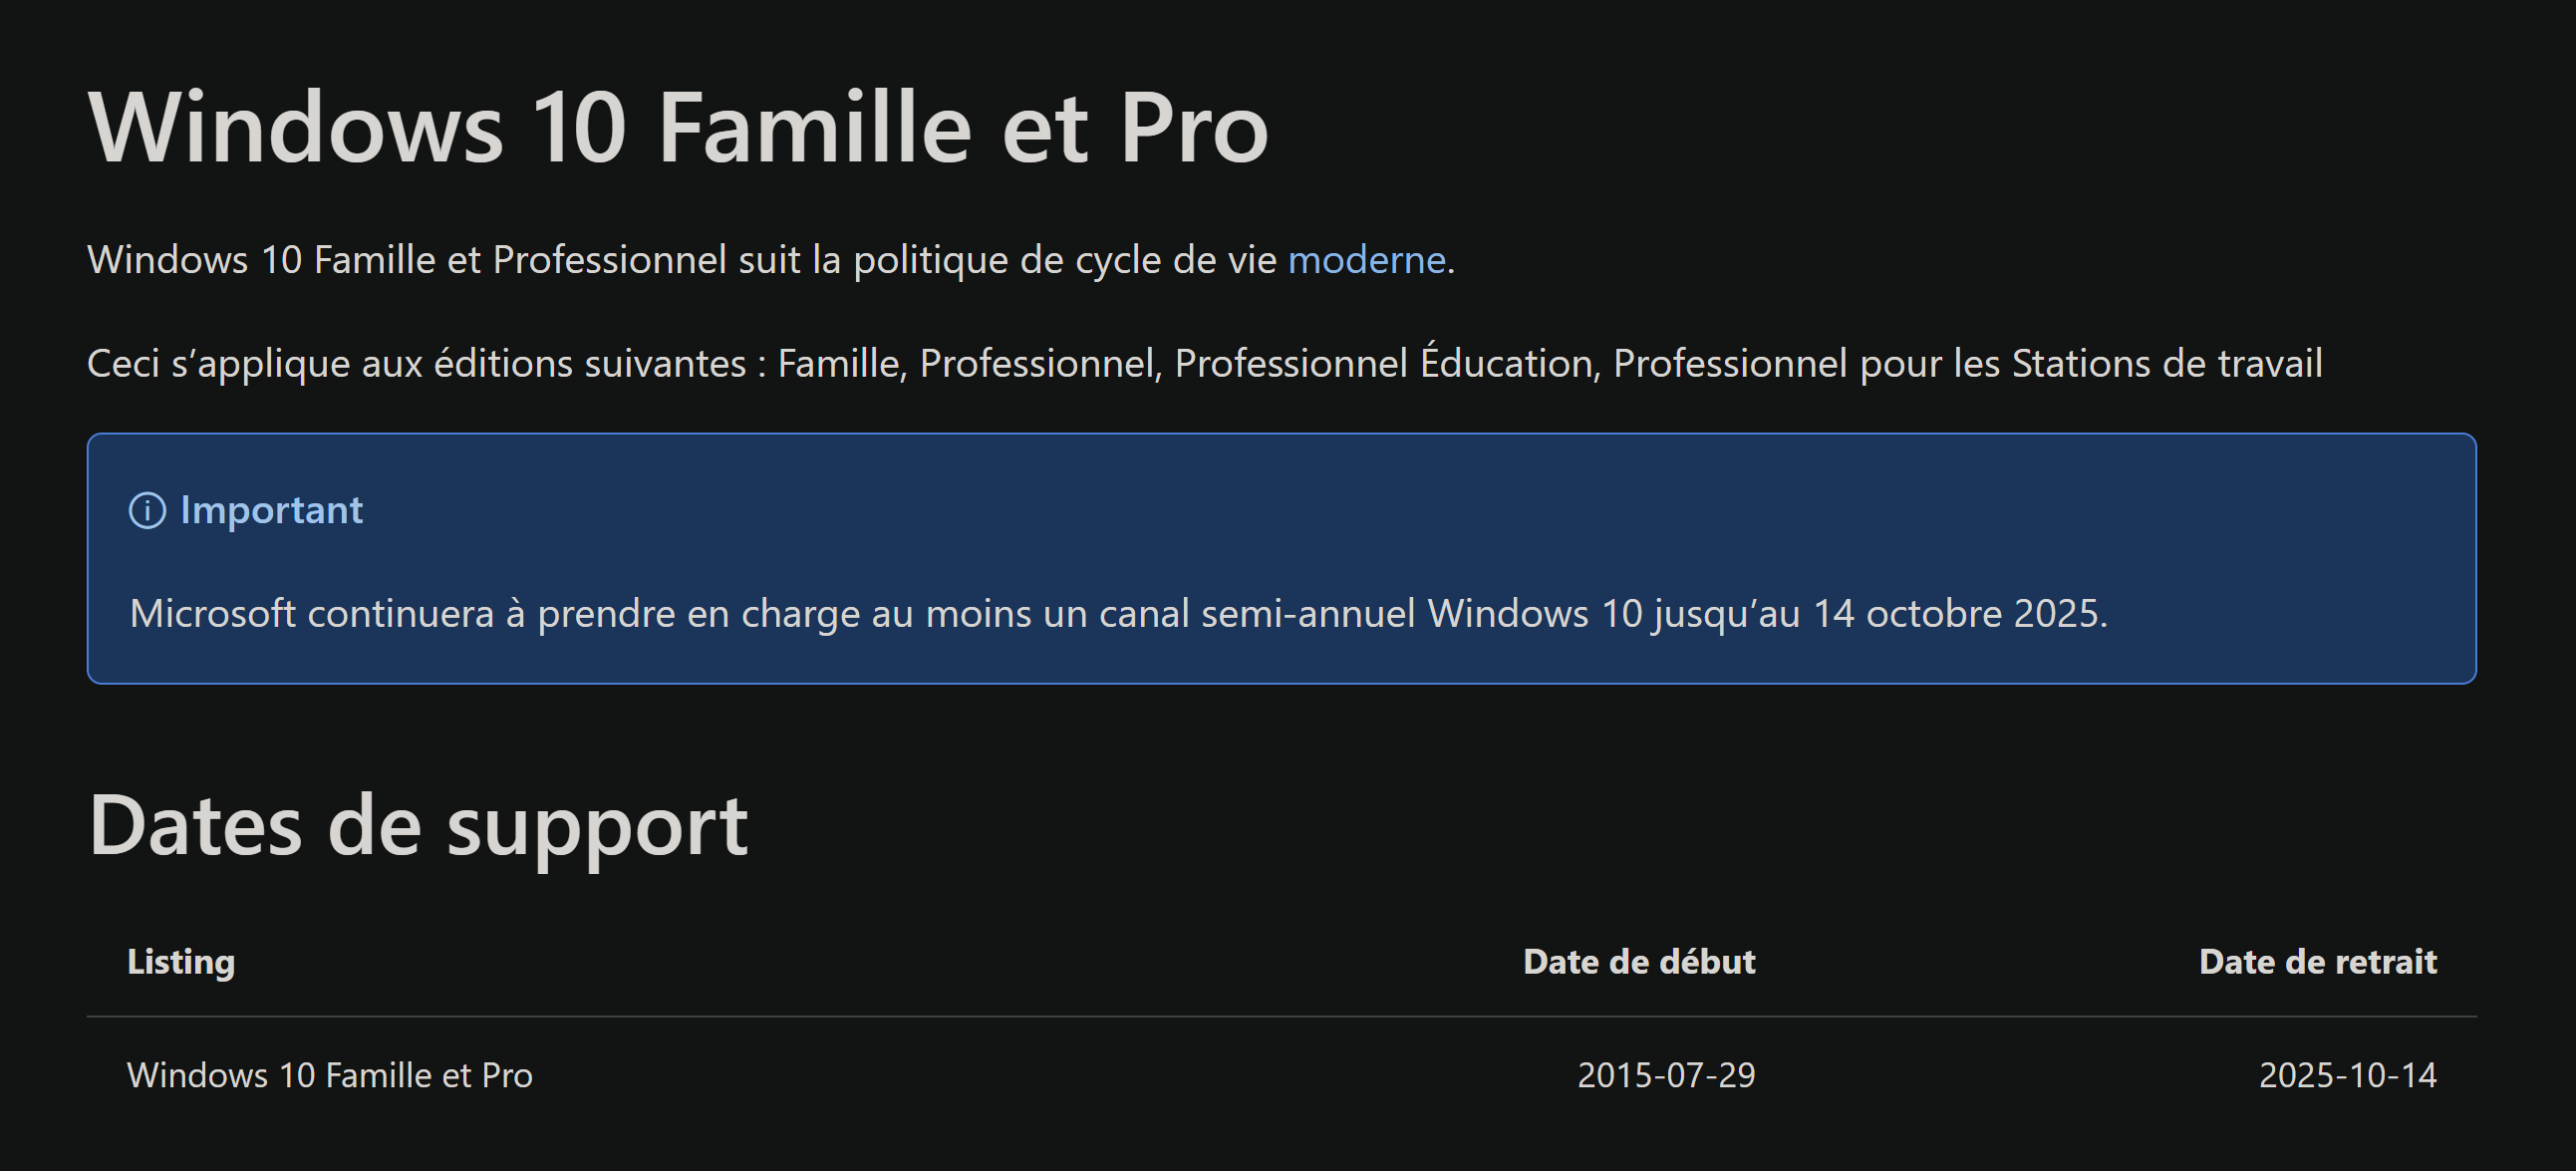Open the "moderne" lifecycle policy link
This screenshot has height=1171, width=2576.
pos(1366,260)
